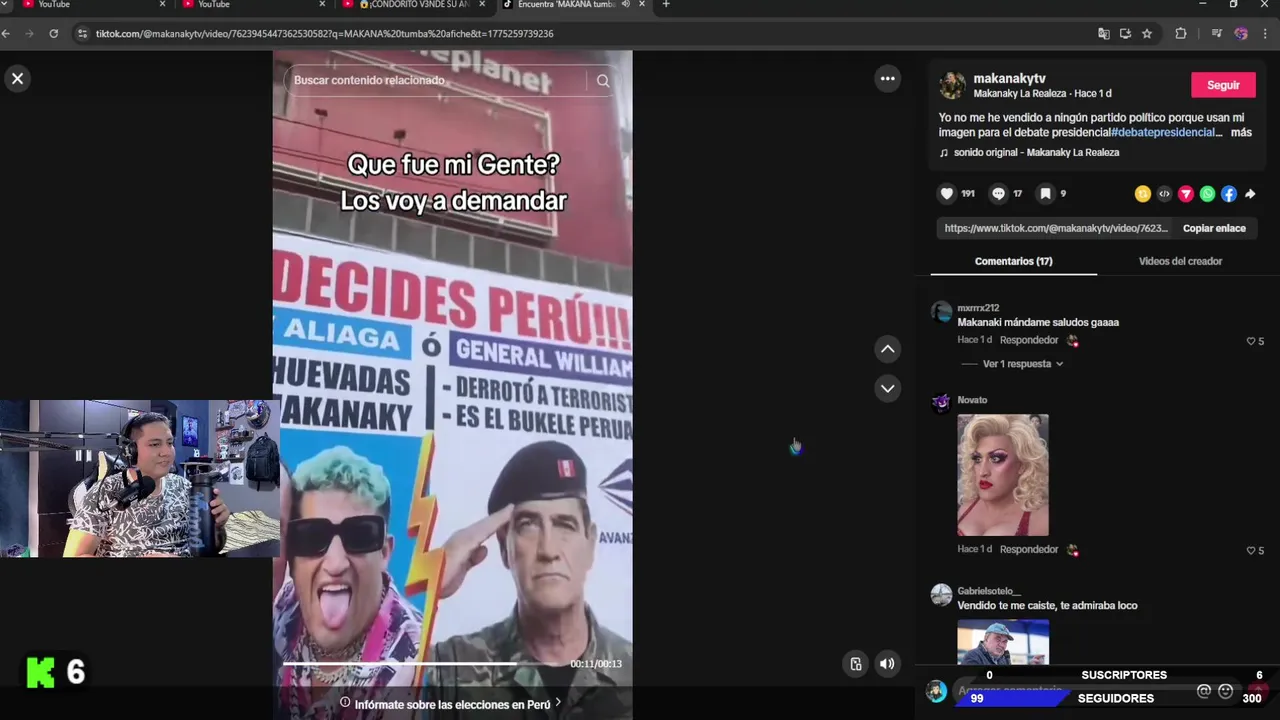Switch to CONDORITO V3NDE browser tab
This screenshot has height=720, width=1280.
coord(412,5)
